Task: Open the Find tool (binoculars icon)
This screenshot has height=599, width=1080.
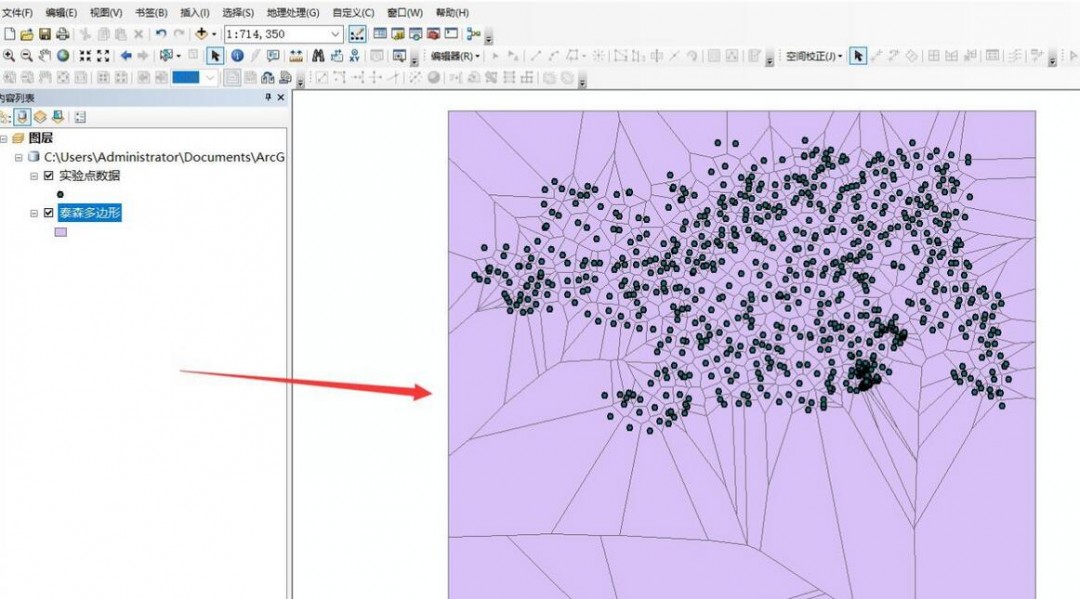Action: point(317,56)
